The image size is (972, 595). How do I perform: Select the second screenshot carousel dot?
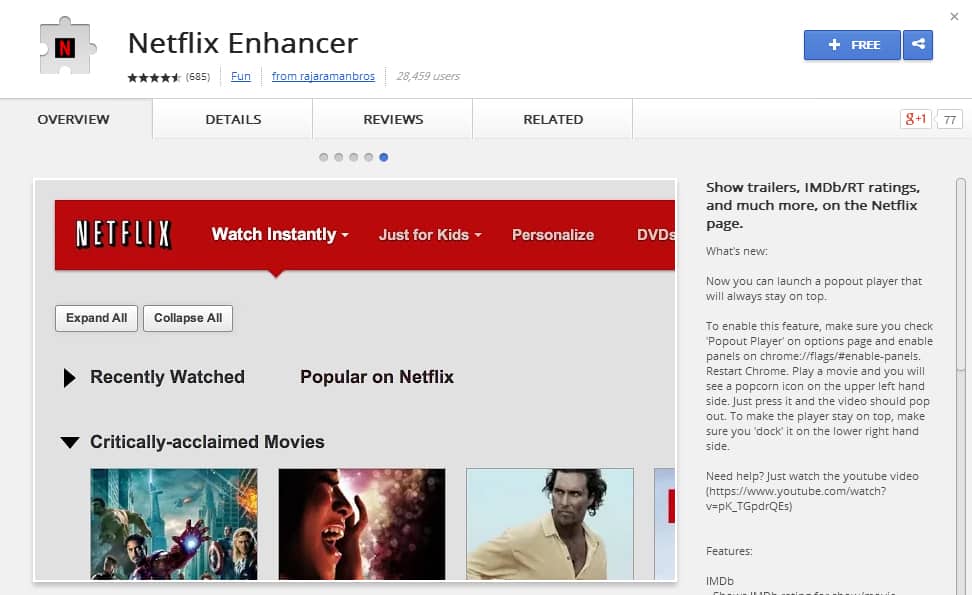338,157
